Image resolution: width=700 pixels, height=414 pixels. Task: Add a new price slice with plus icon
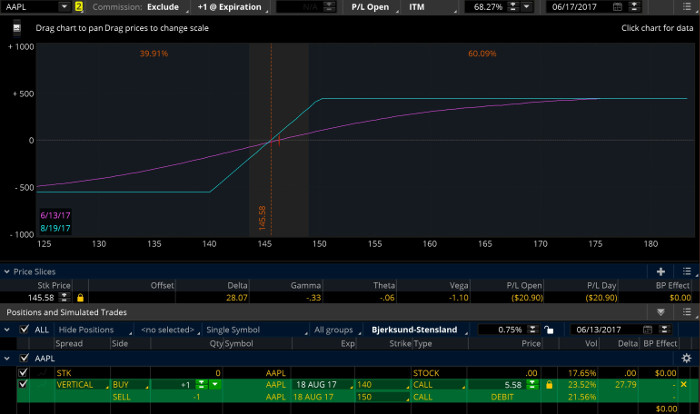tap(661, 271)
